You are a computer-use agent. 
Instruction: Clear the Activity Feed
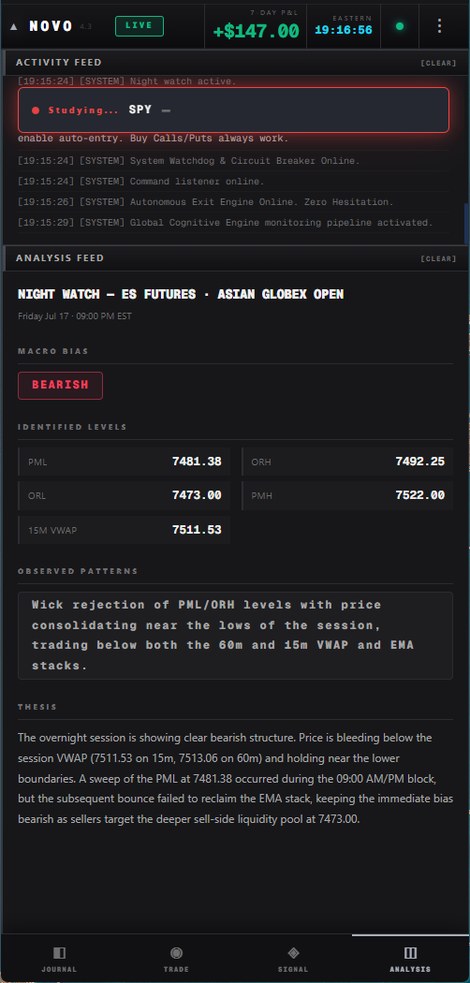(438, 63)
